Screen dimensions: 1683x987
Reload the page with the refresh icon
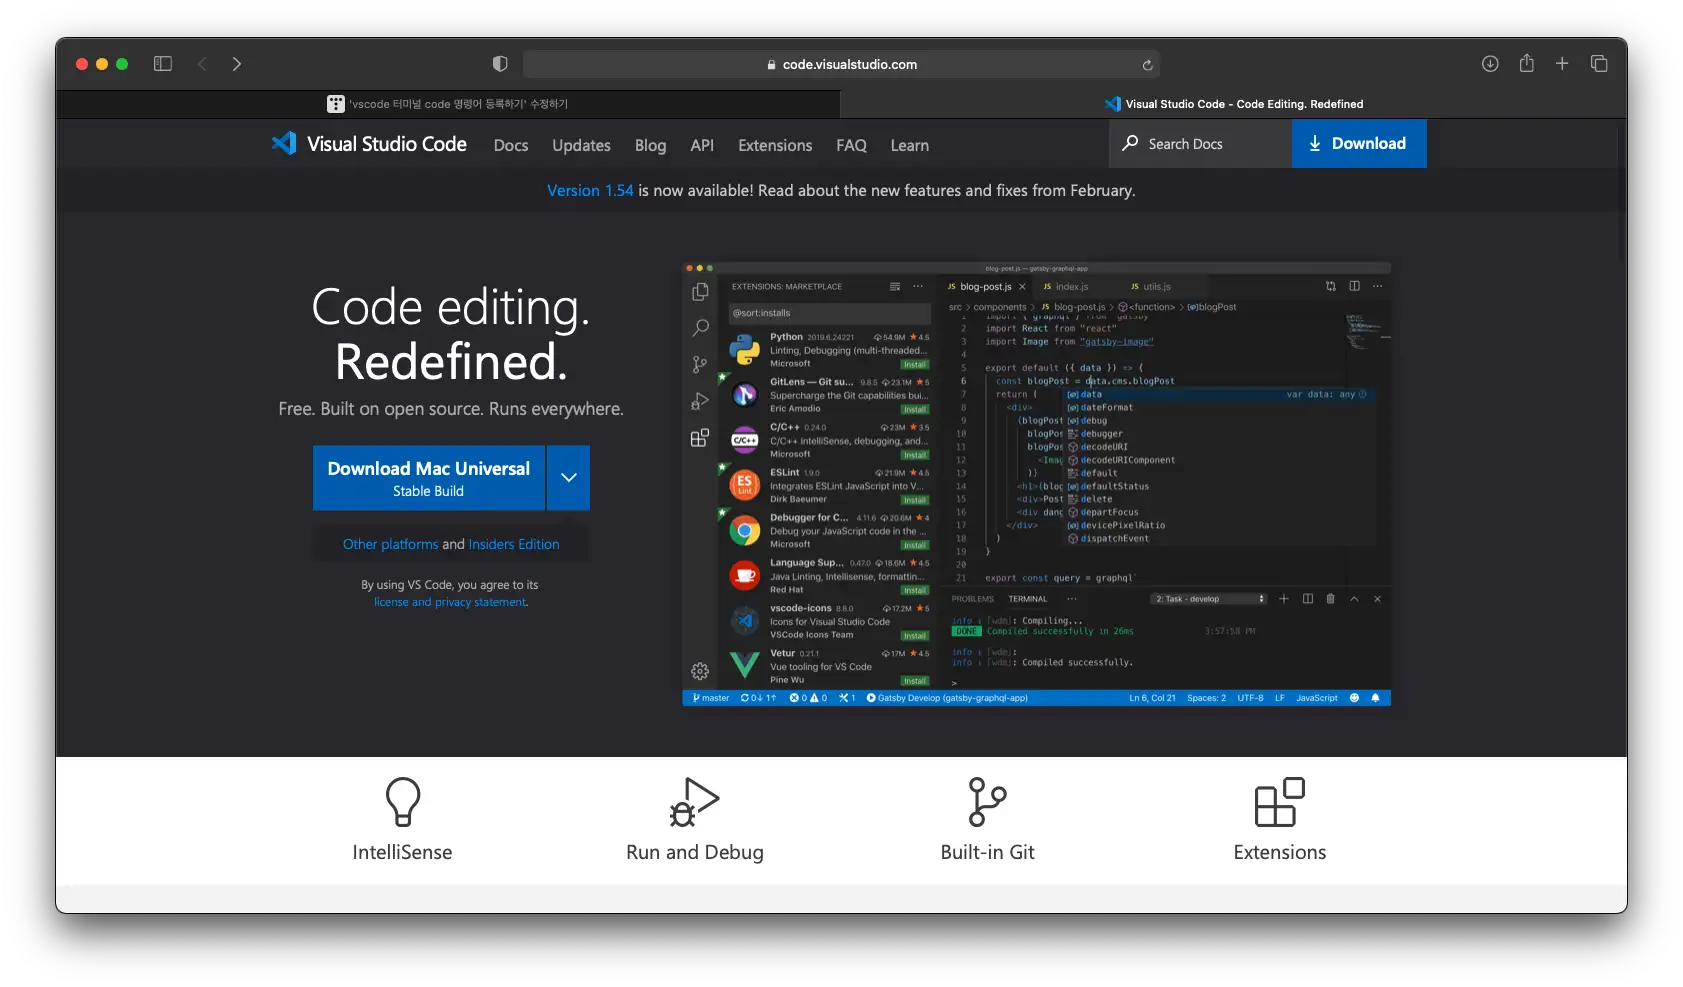point(1147,65)
